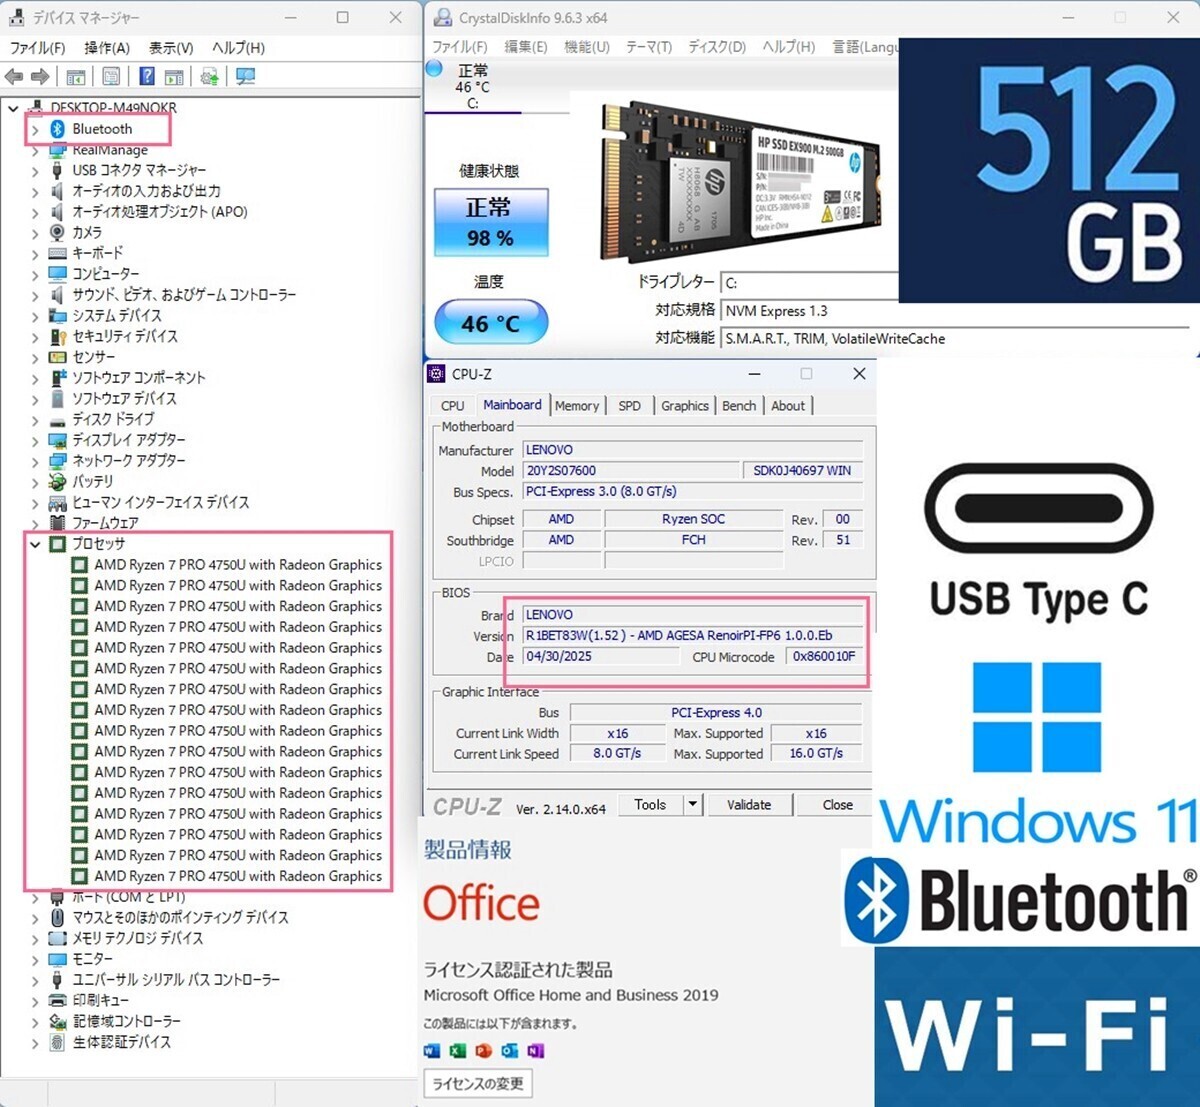Click the 正常 98% health status indicator

click(489, 223)
